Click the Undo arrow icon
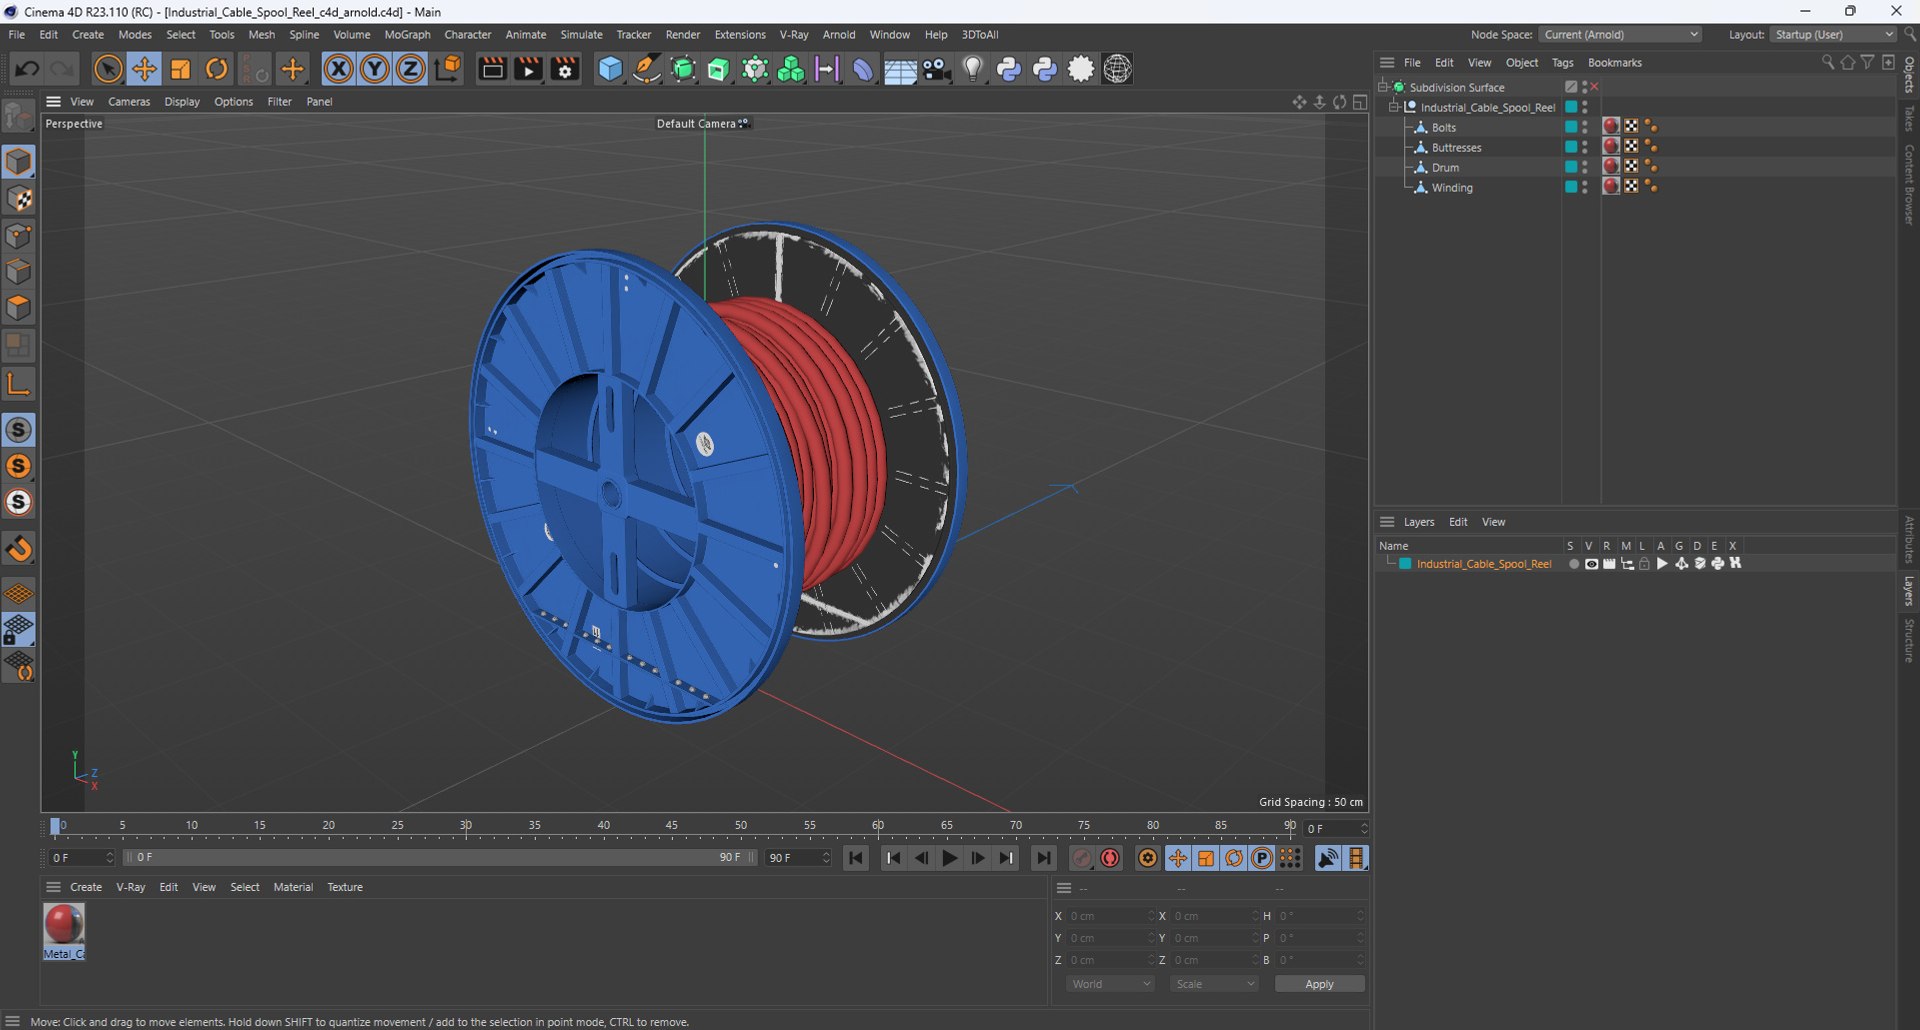 (27, 69)
